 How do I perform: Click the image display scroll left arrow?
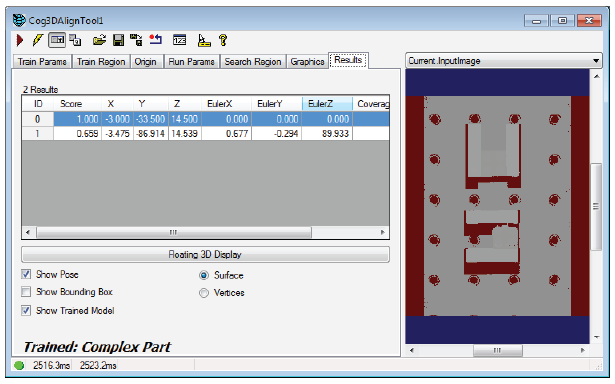411,350
